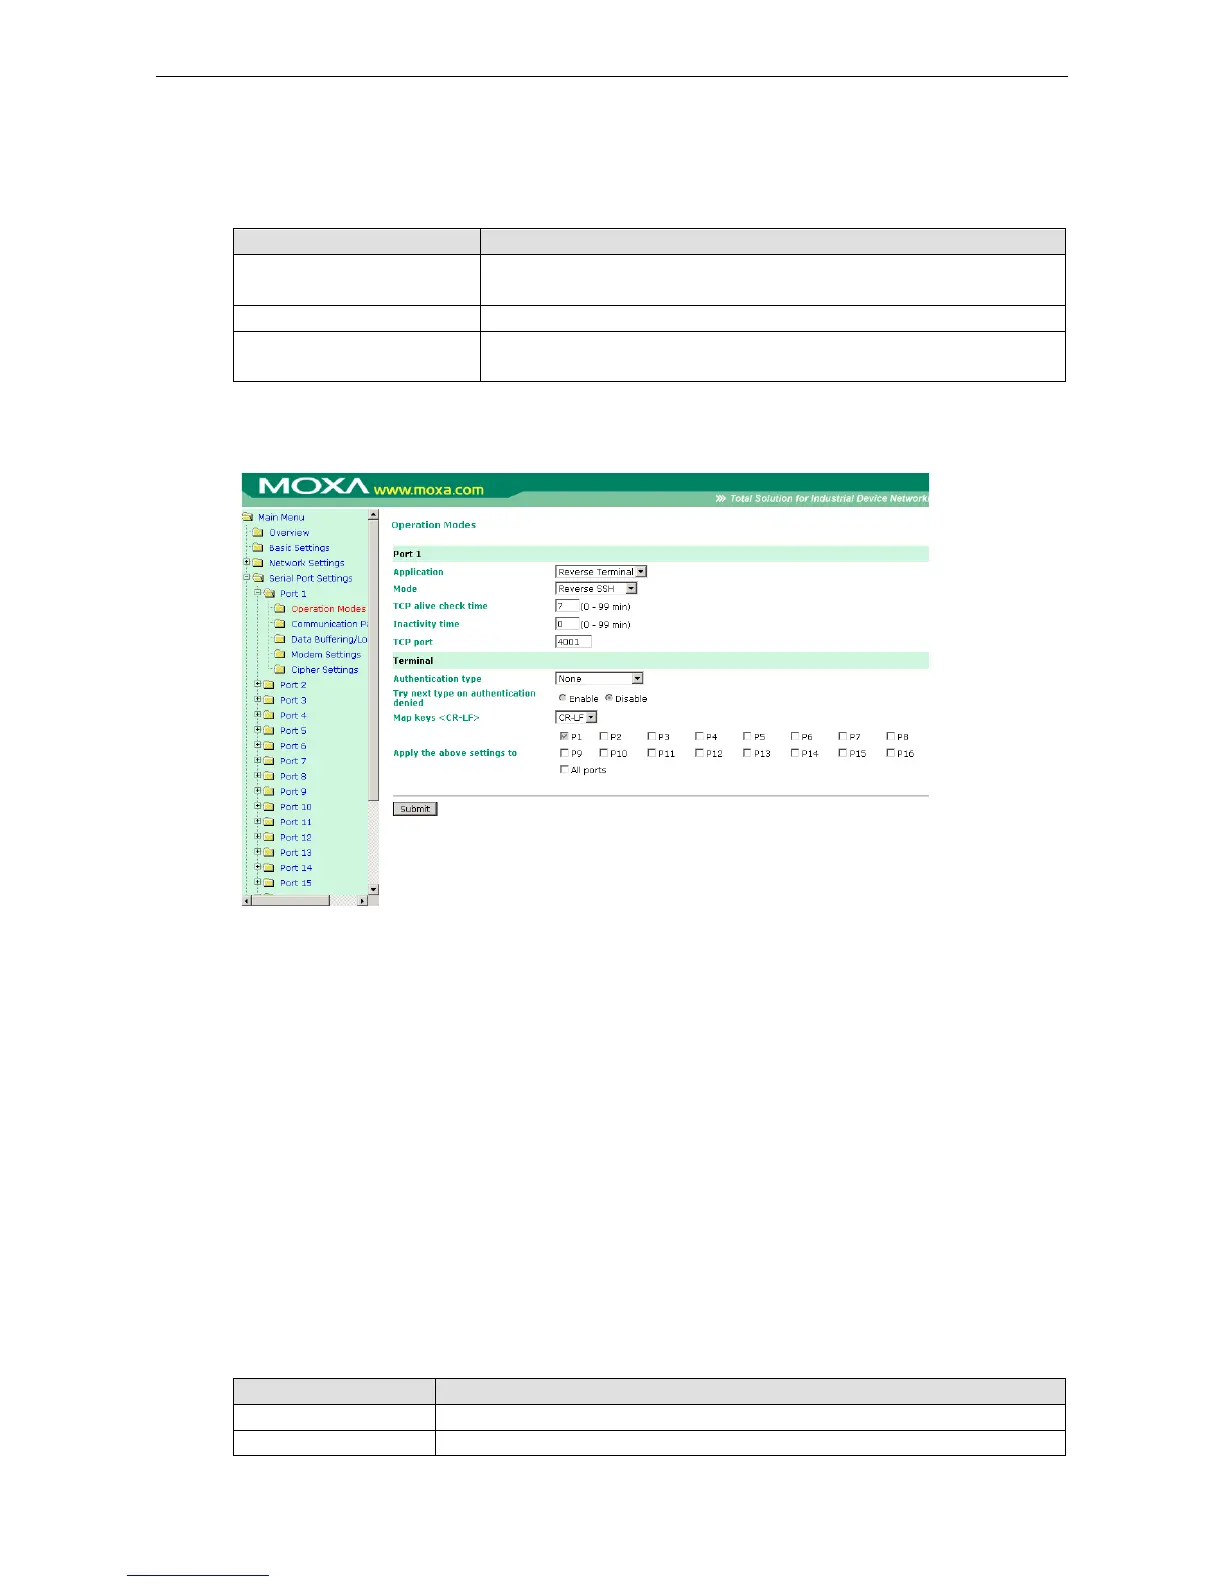Click the Terminal section header
The height and width of the screenshot is (1584, 1224).
(661, 661)
